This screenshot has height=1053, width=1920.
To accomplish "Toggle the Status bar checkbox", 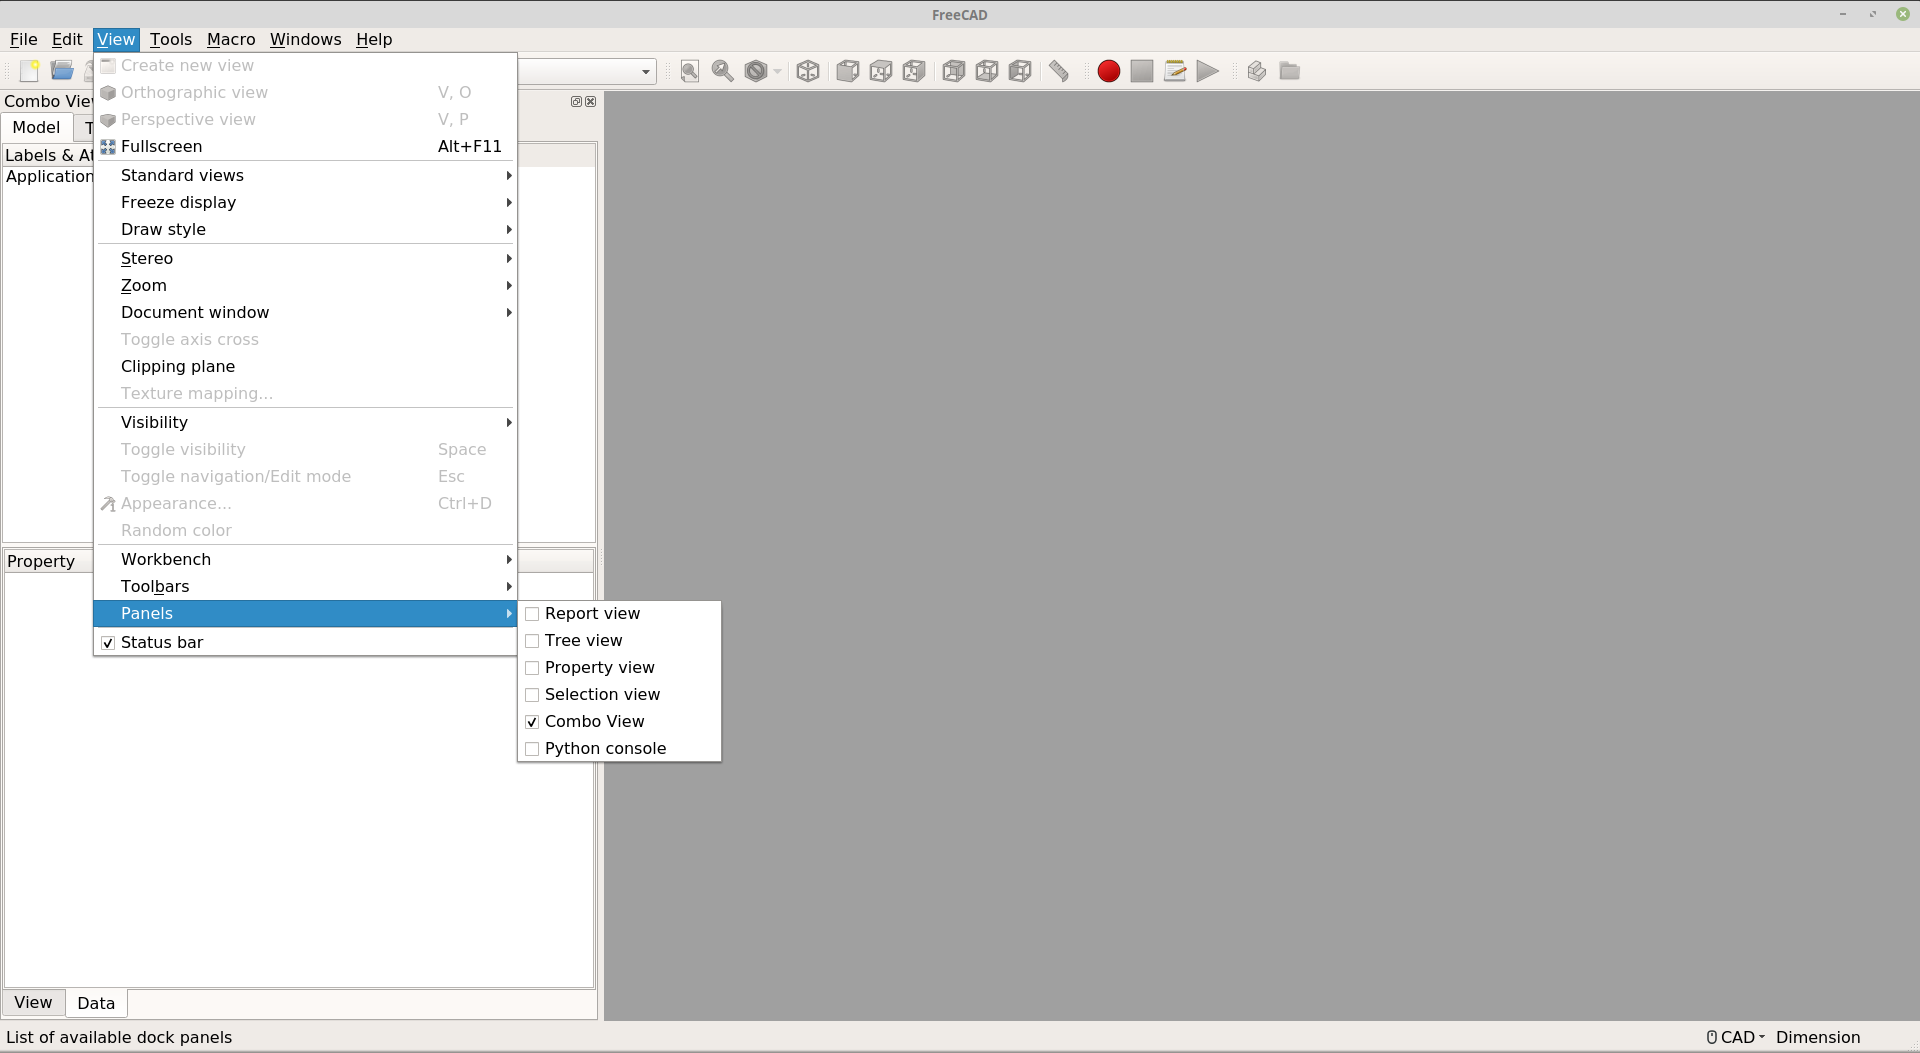I will tap(108, 643).
